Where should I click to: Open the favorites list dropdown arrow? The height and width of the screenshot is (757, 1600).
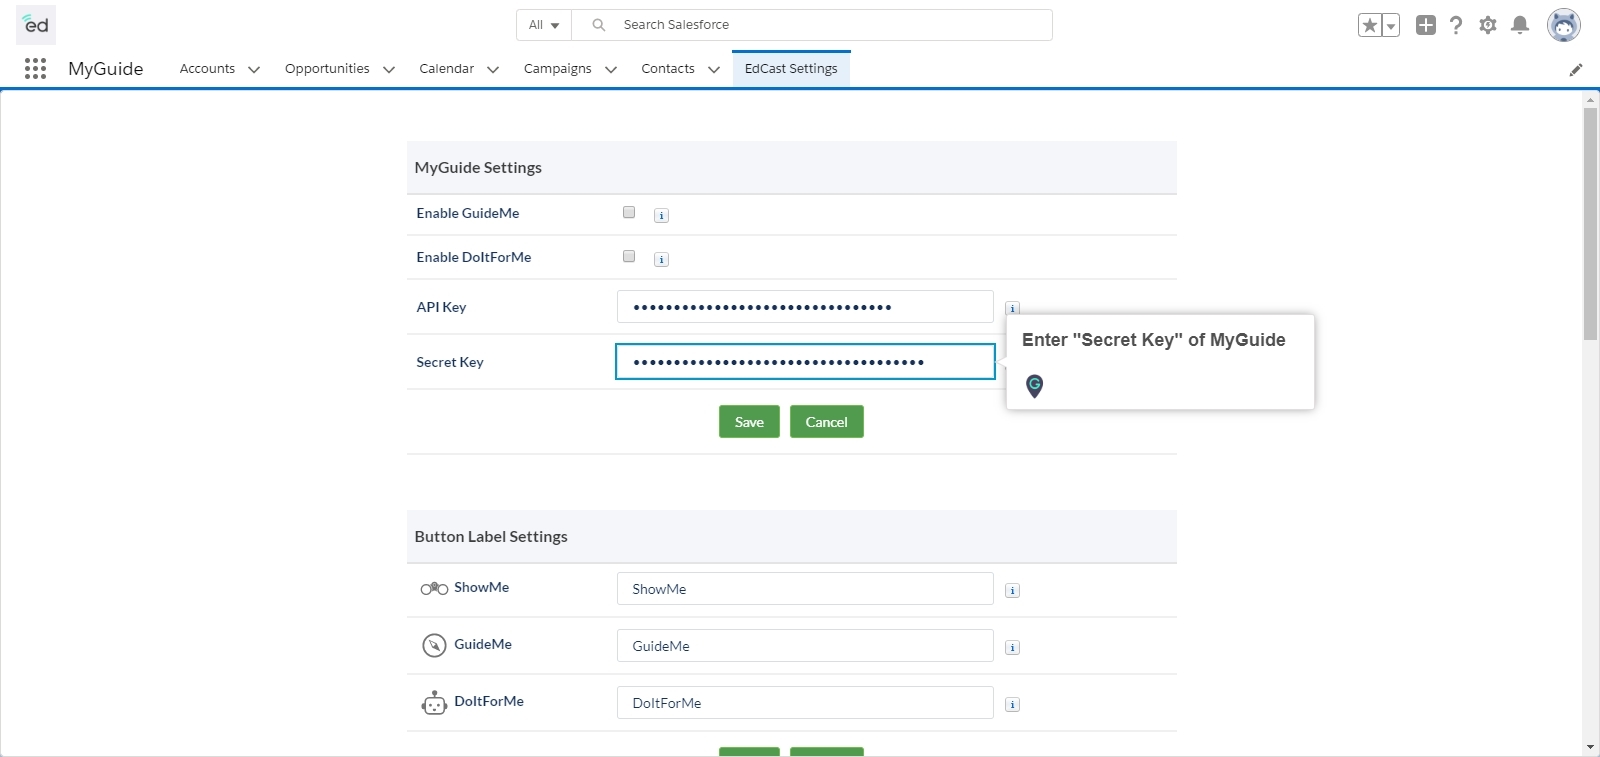1391,26
